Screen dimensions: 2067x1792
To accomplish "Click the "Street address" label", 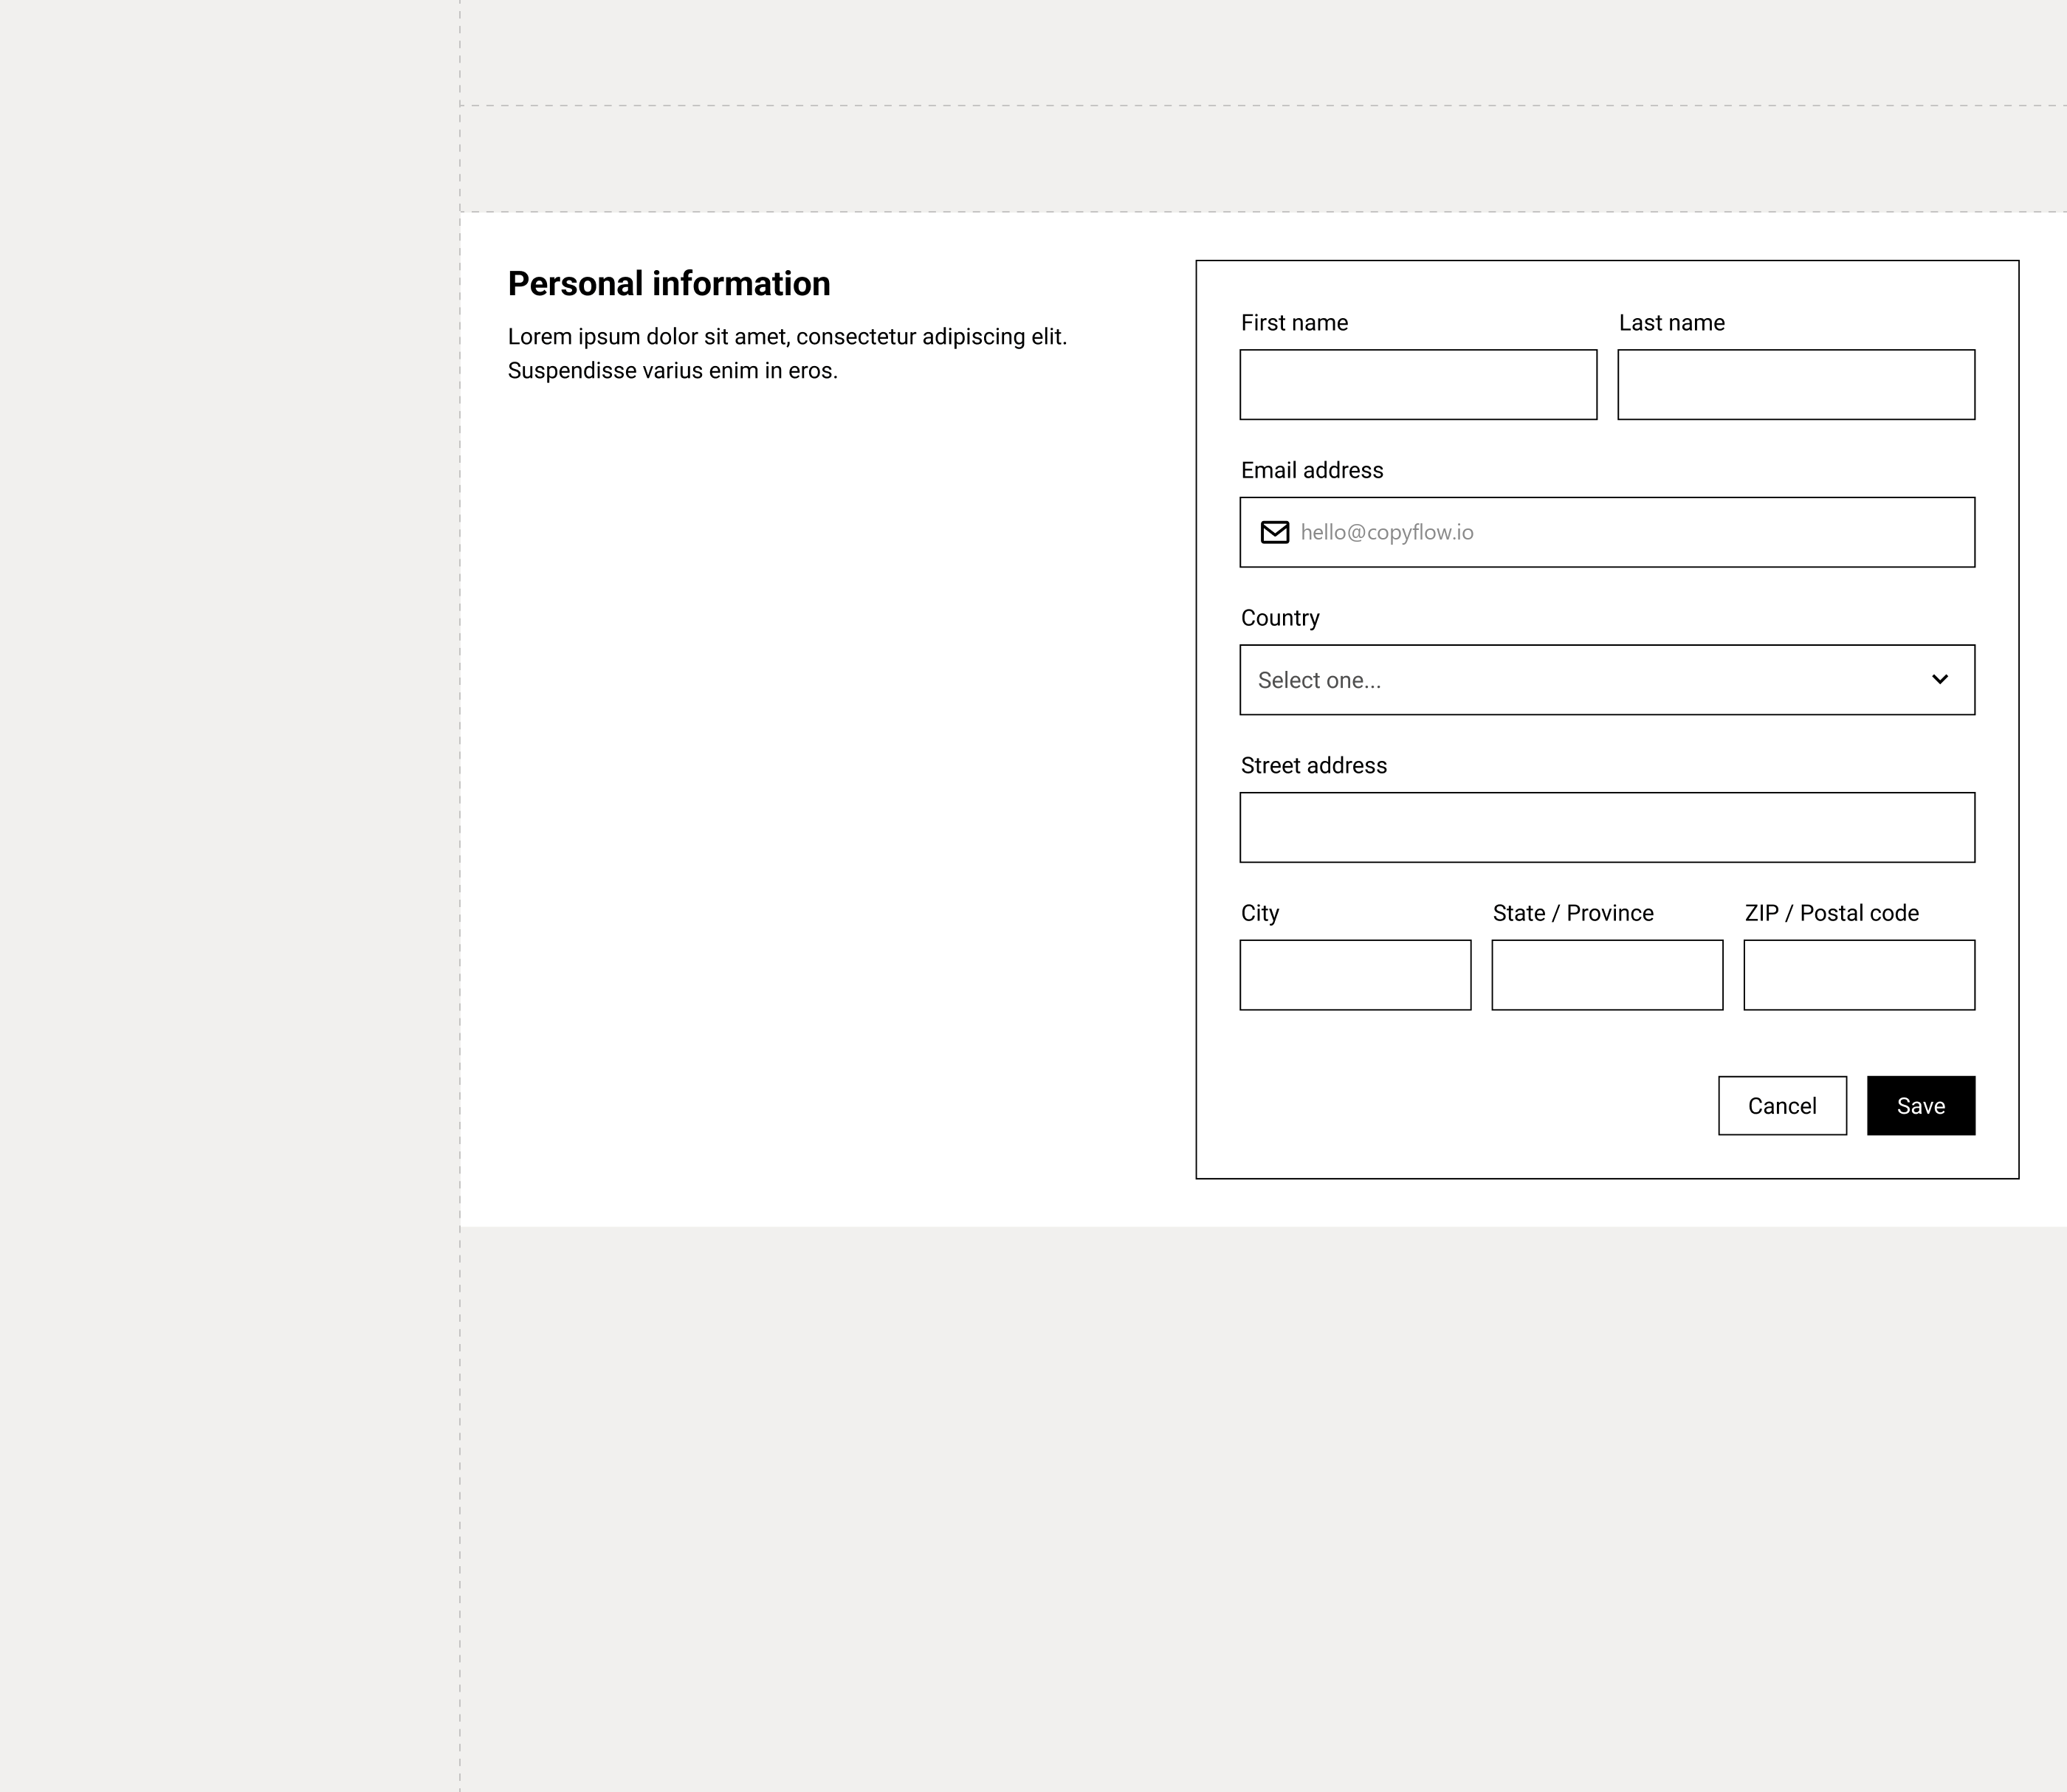I will (x=1314, y=766).
